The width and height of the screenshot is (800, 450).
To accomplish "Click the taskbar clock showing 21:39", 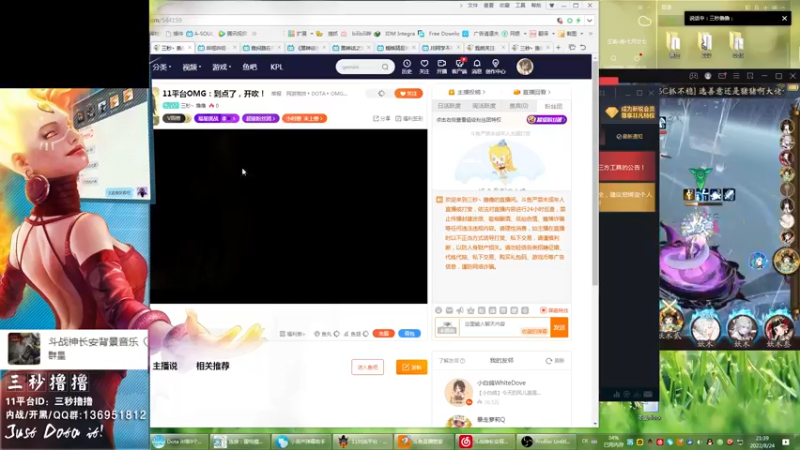I will click(x=762, y=441).
